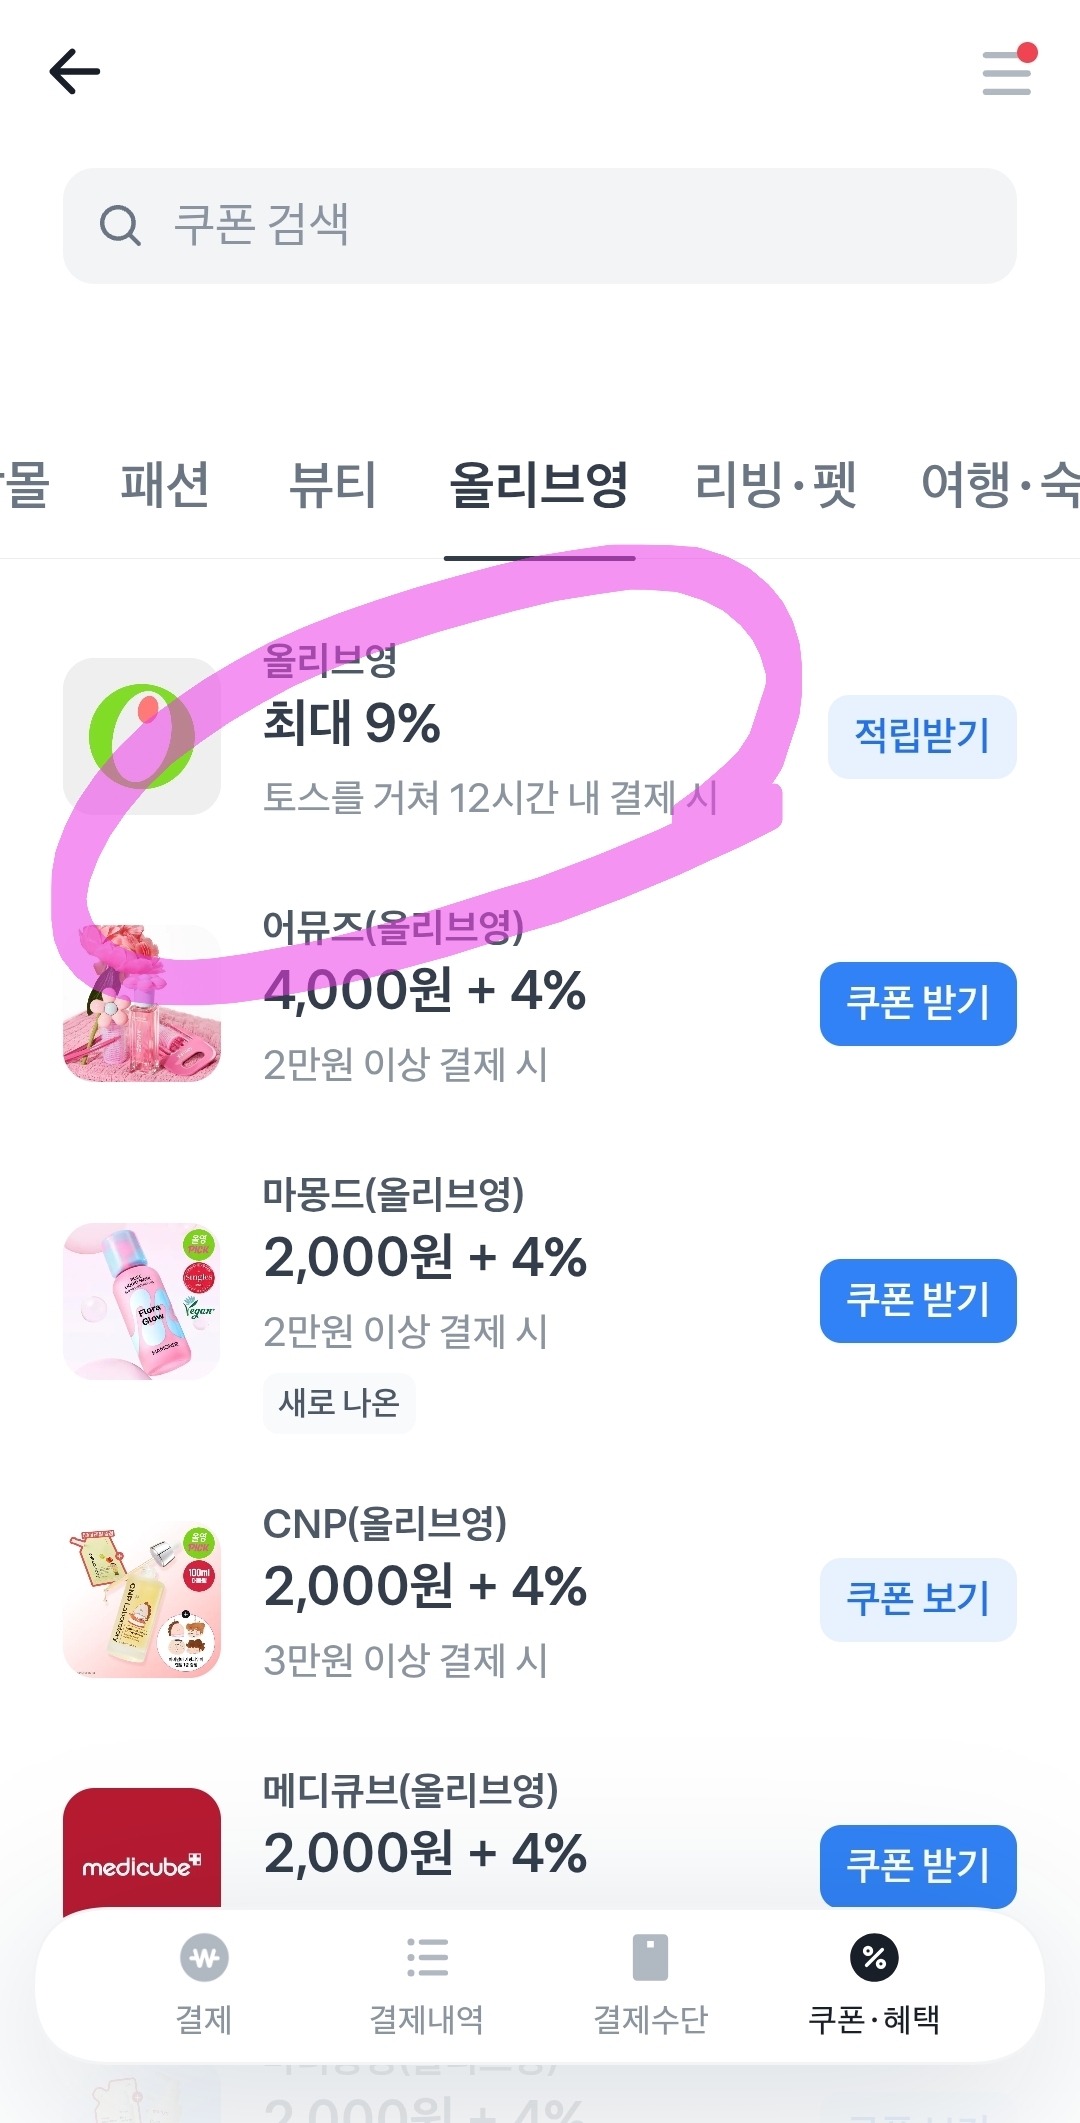Open the 결제 won icon tab
This screenshot has height=2123, width=1080.
tap(204, 1958)
